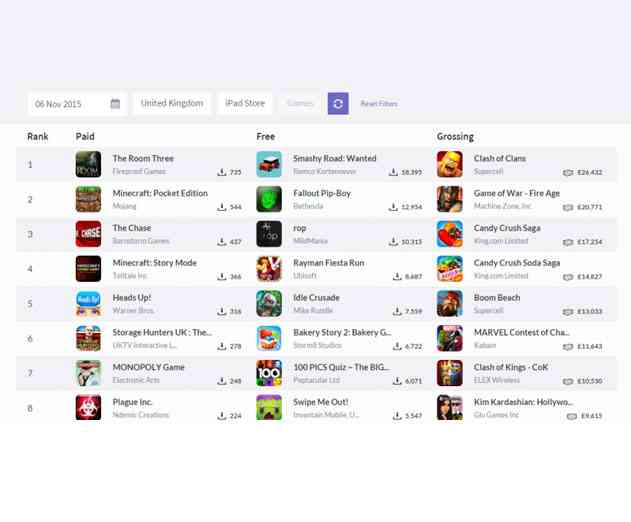
Task: Click Idle Crusade app icon
Action: point(269,303)
